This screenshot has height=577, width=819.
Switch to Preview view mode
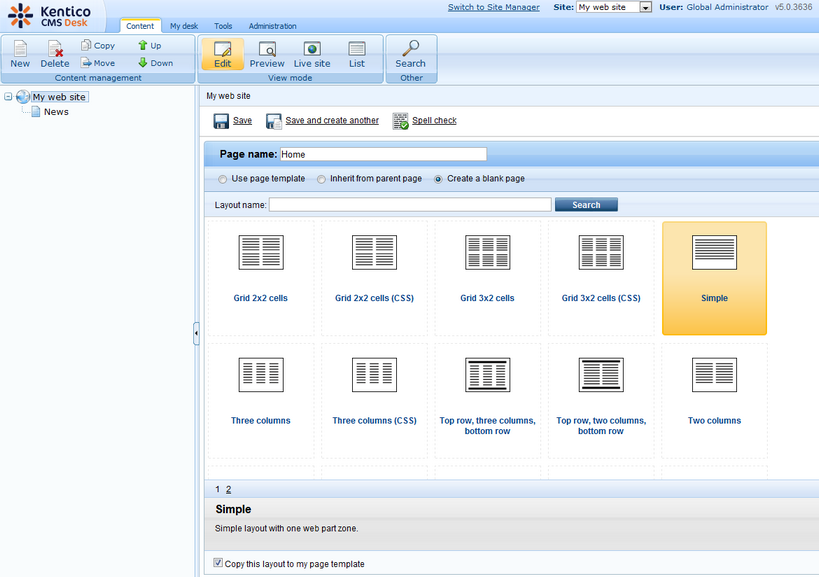click(x=267, y=53)
